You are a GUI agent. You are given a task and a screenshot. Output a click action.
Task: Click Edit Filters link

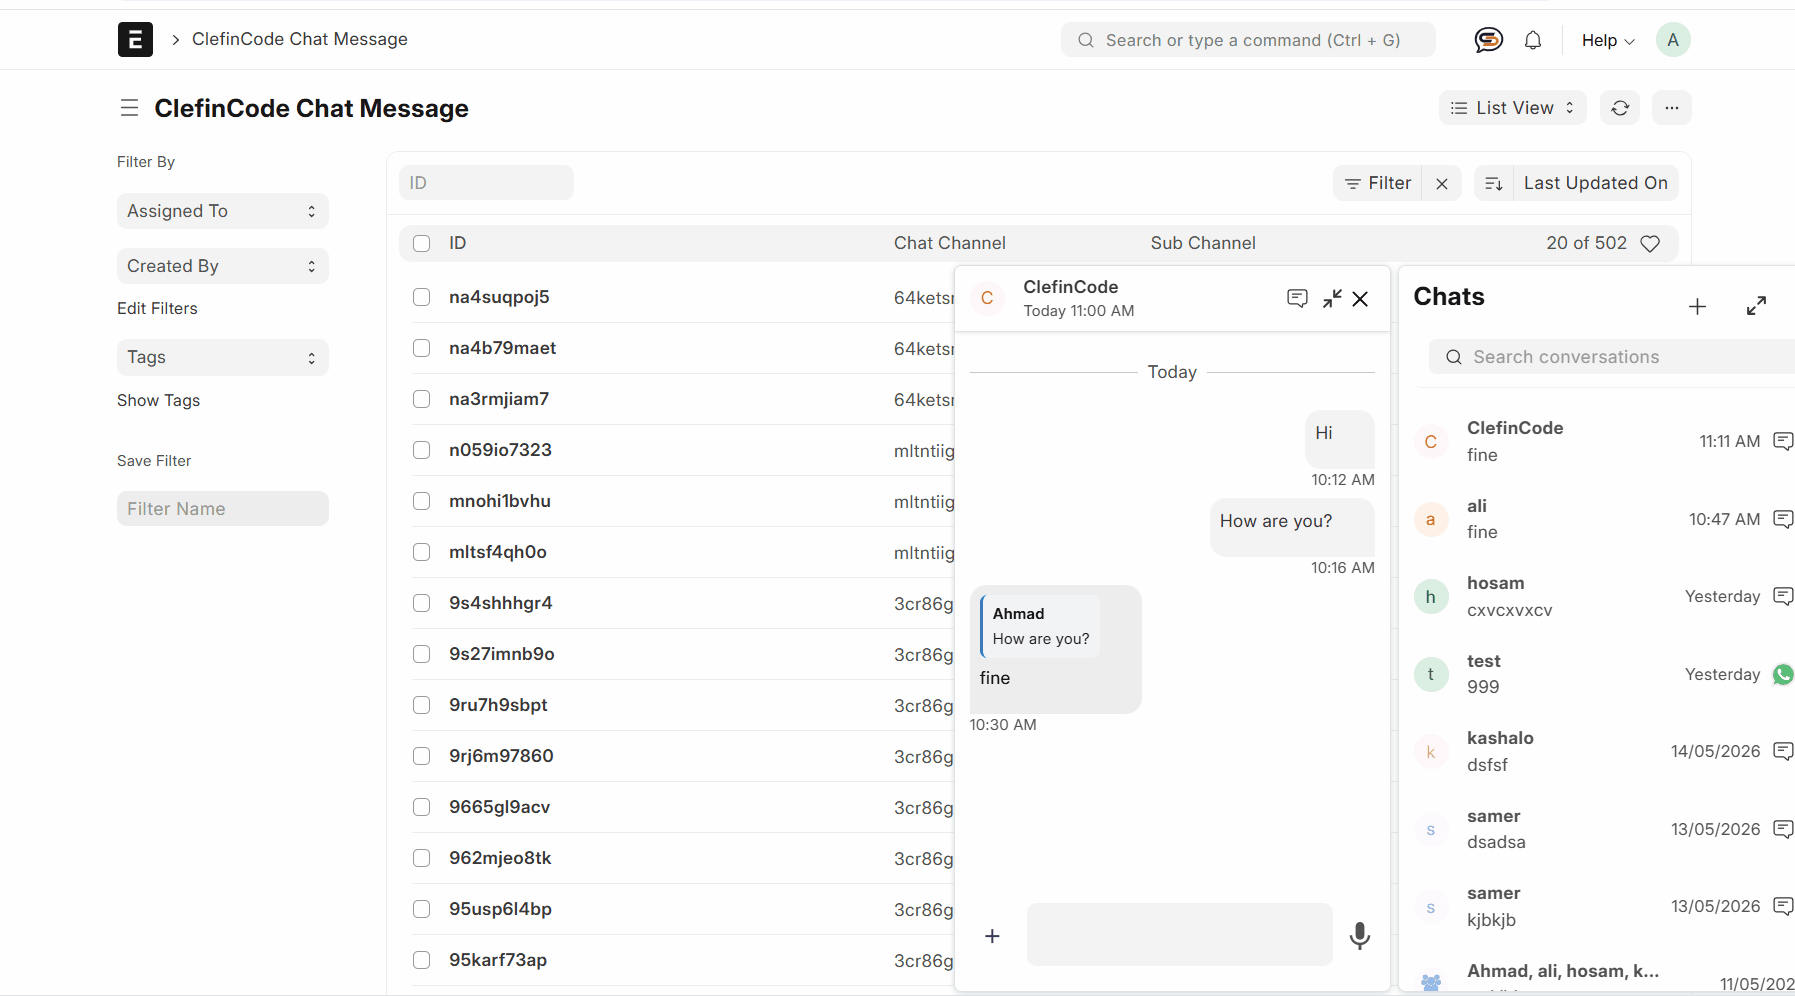[157, 308]
